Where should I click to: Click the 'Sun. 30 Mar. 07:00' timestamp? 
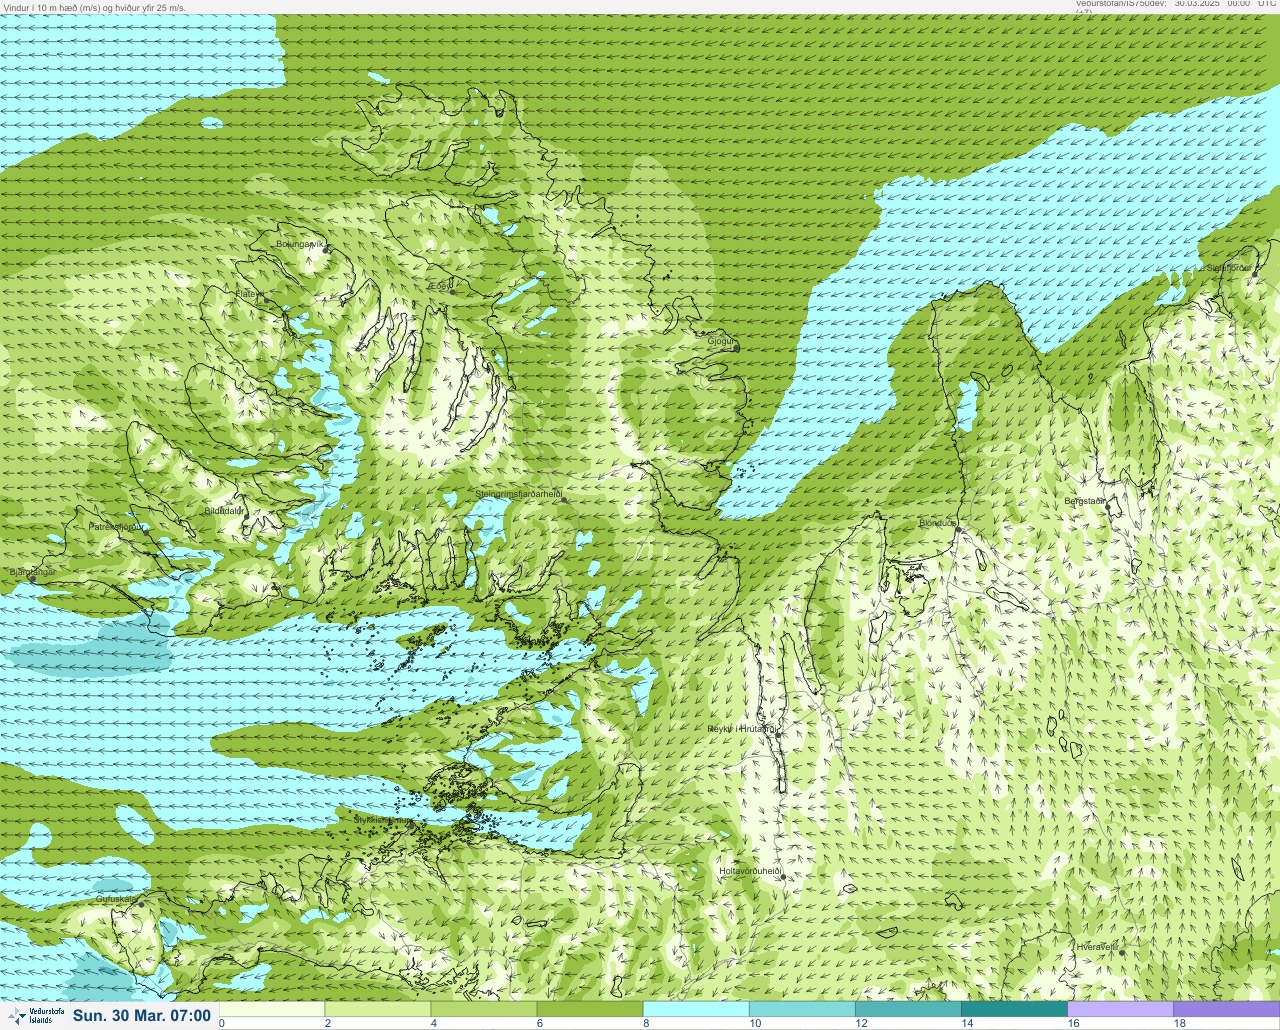pyautogui.click(x=142, y=1016)
